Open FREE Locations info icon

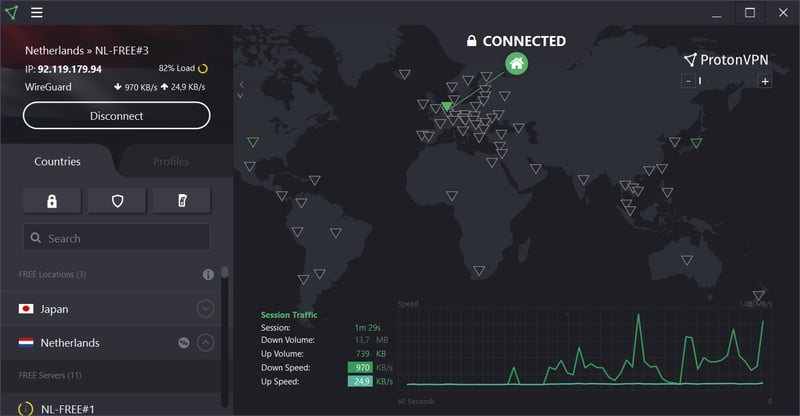pyautogui.click(x=208, y=275)
